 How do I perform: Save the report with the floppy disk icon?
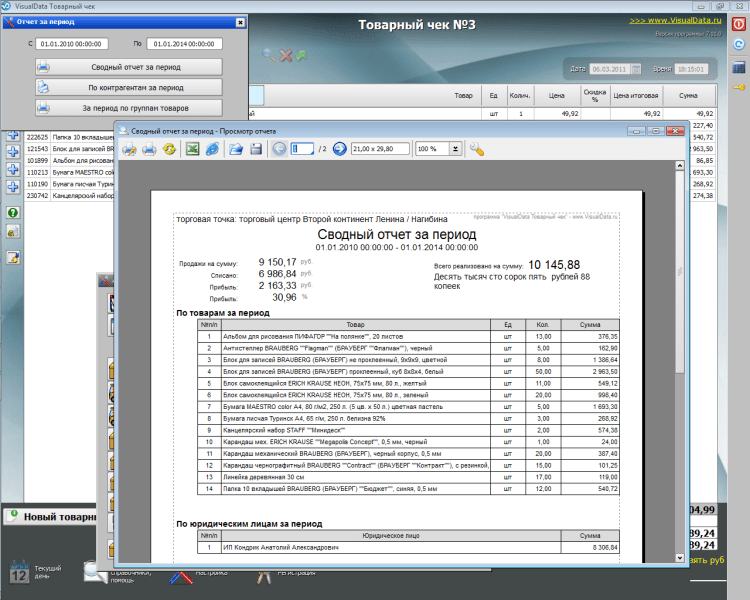click(256, 149)
